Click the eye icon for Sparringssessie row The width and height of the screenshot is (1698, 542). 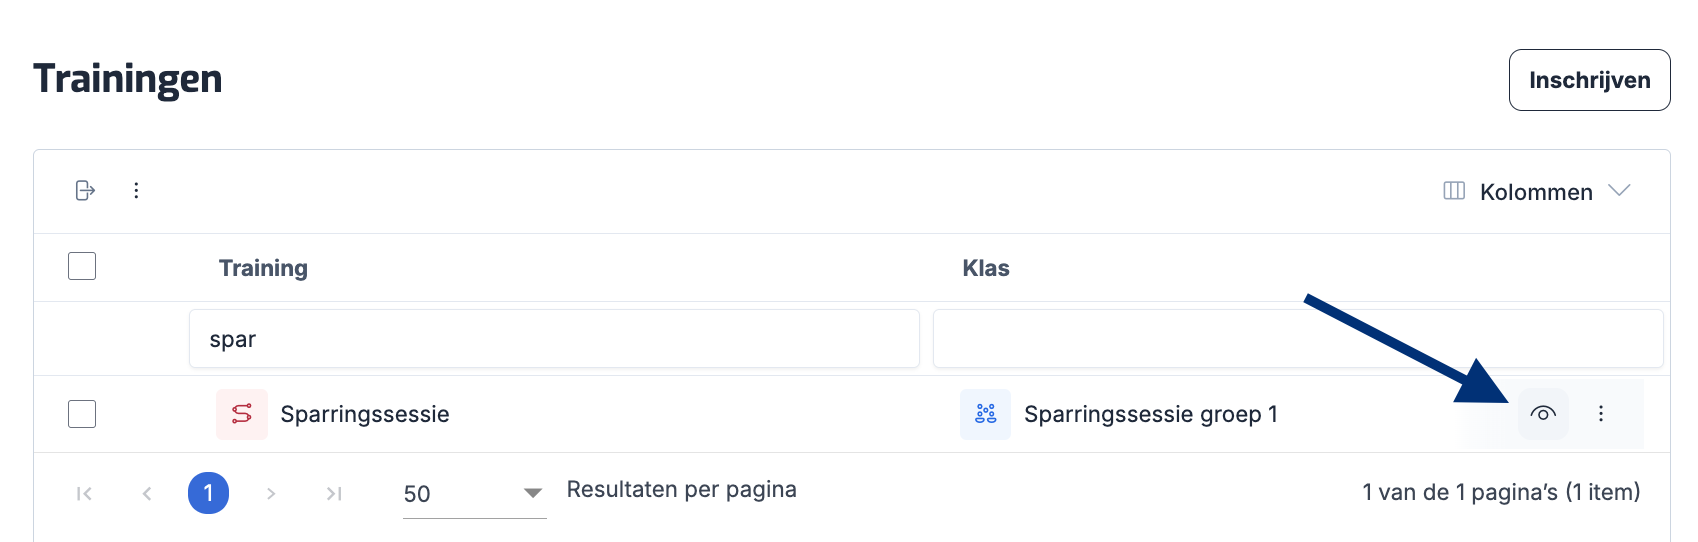[1542, 414]
